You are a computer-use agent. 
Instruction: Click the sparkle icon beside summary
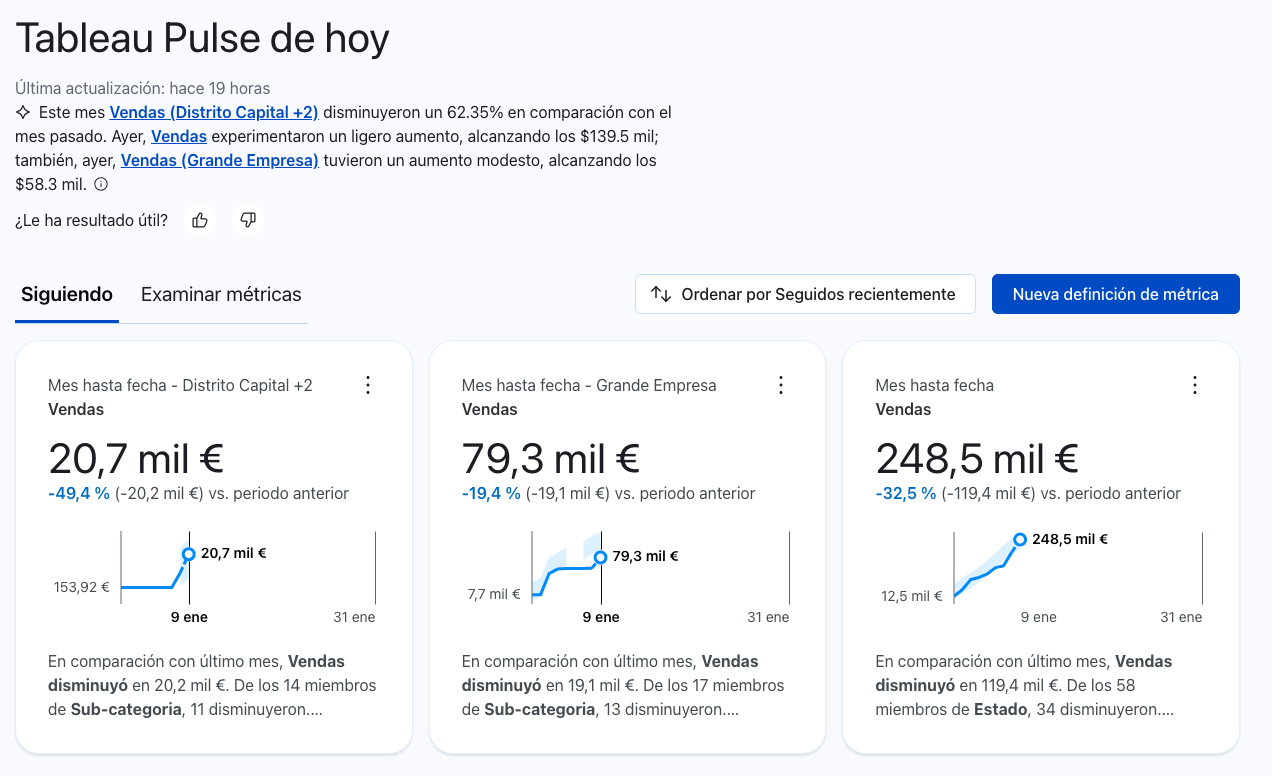pyautogui.click(x=24, y=112)
